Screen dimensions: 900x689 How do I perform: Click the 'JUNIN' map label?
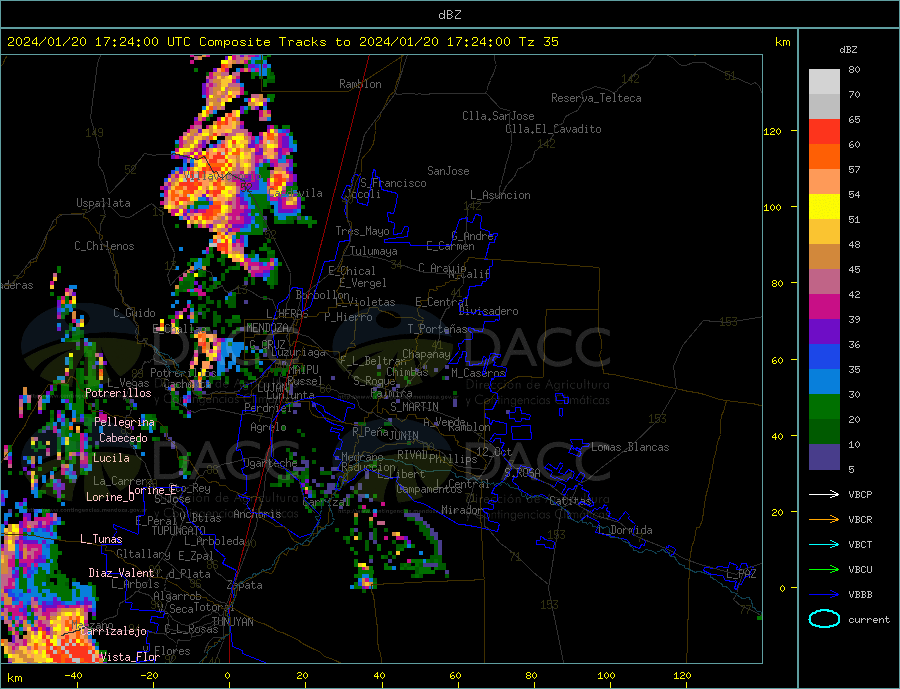[x=404, y=436]
